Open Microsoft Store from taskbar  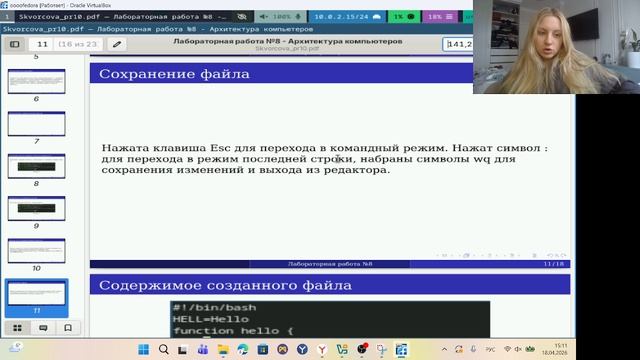pos(262,349)
